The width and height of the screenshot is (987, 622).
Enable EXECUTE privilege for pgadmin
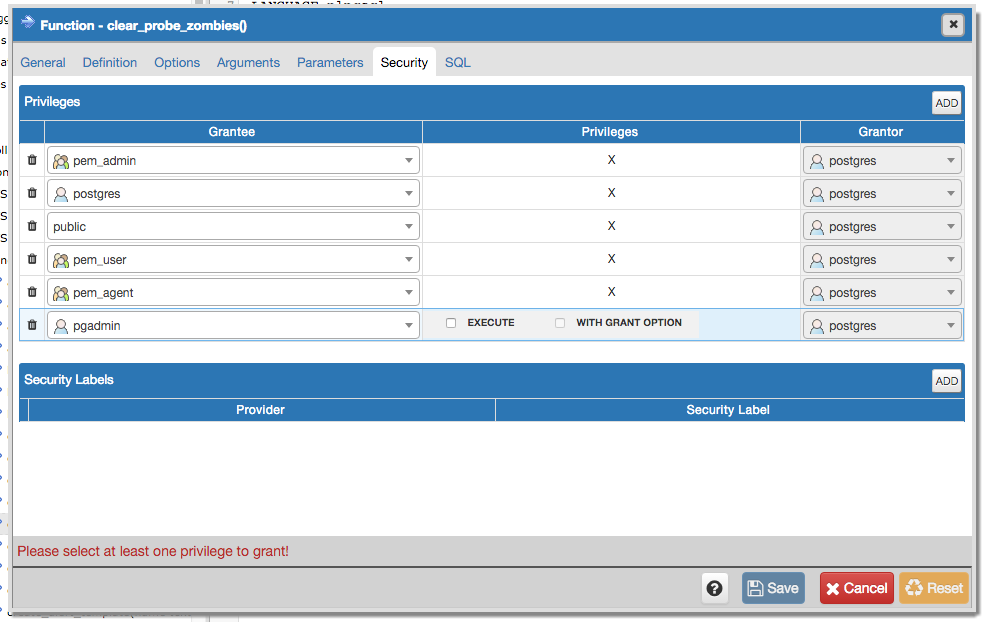coord(451,322)
